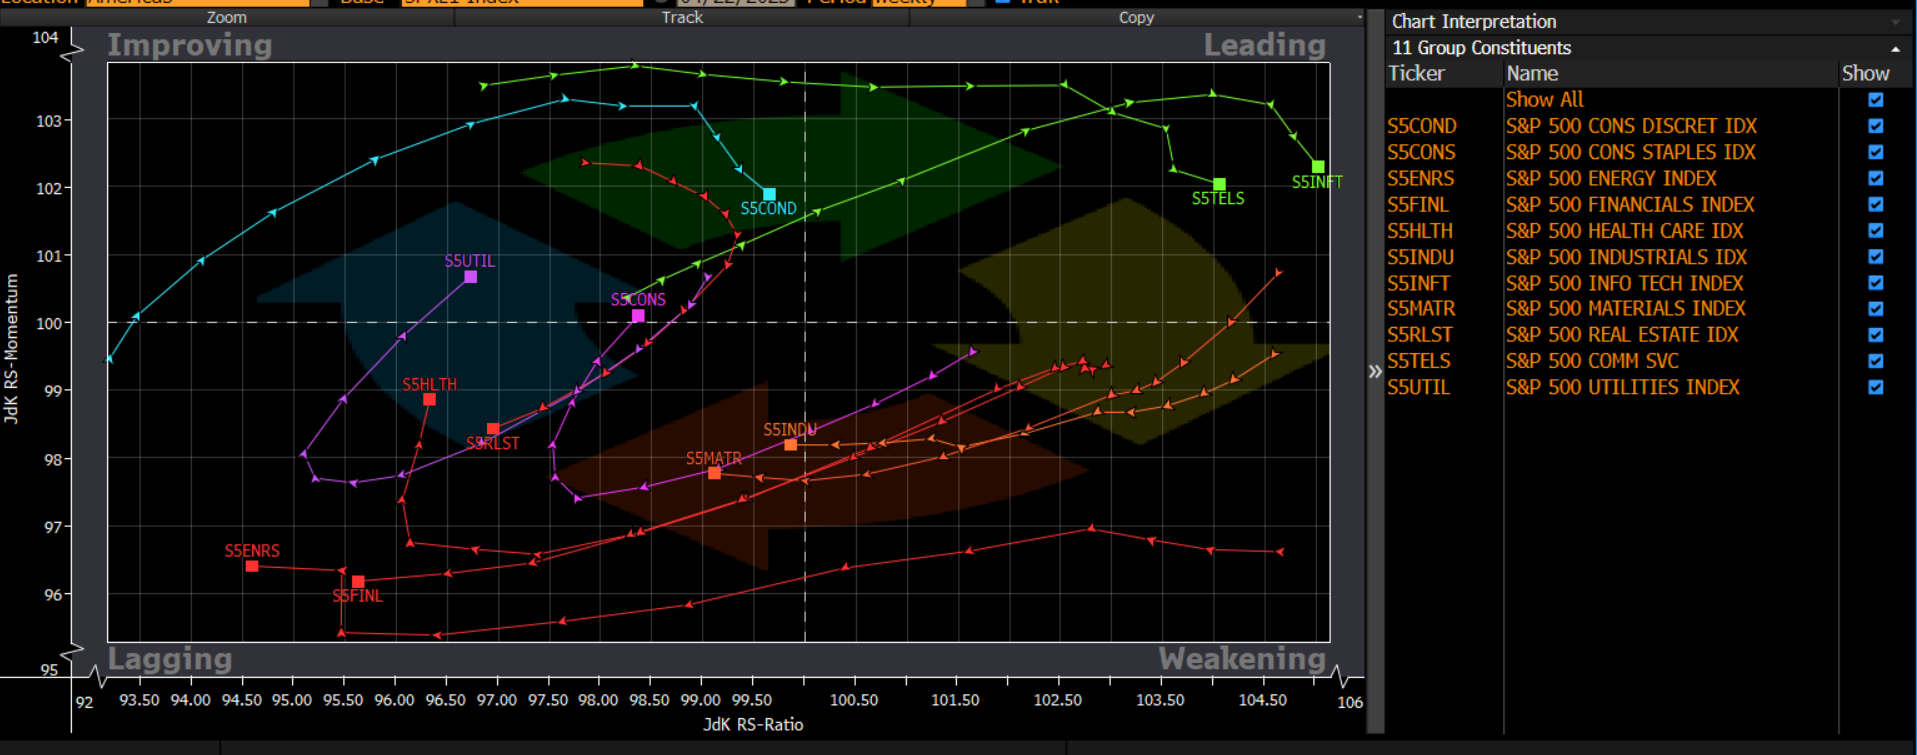1917x755 pixels.
Task: Open S&P 500 CONS STAPLES IDX name
Action: 1631,152
